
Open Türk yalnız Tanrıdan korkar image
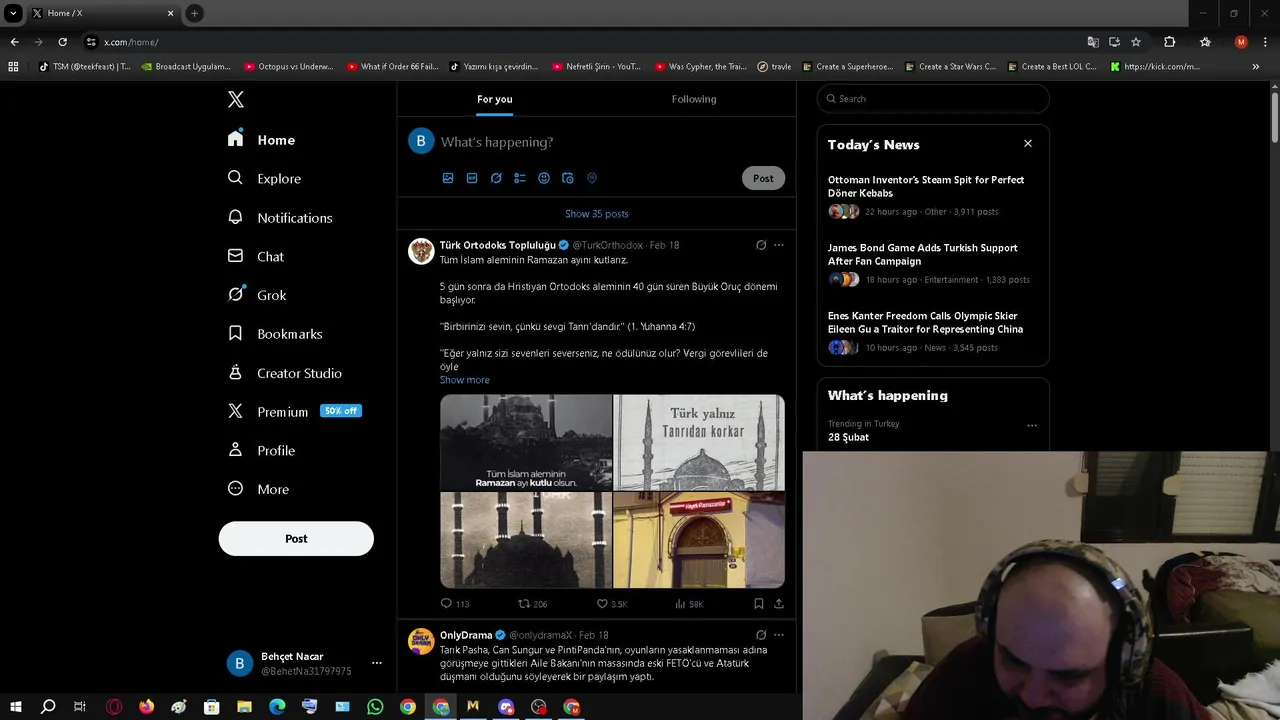click(x=699, y=442)
